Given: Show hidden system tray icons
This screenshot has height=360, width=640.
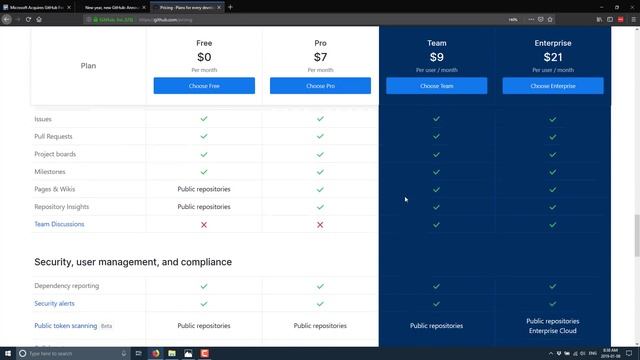Looking at the screenshot, I should [551, 353].
